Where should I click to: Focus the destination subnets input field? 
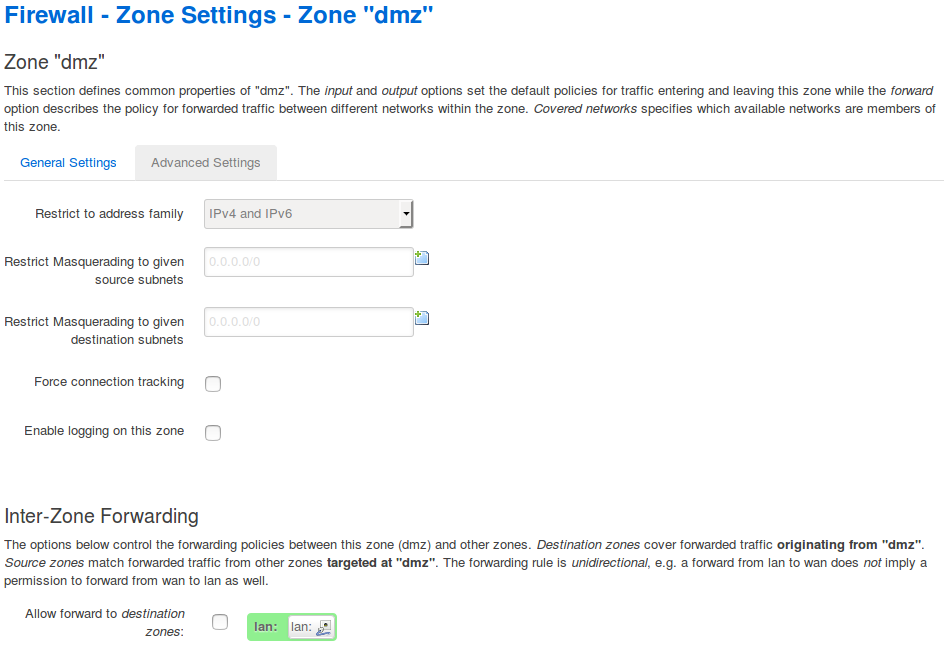tap(308, 321)
